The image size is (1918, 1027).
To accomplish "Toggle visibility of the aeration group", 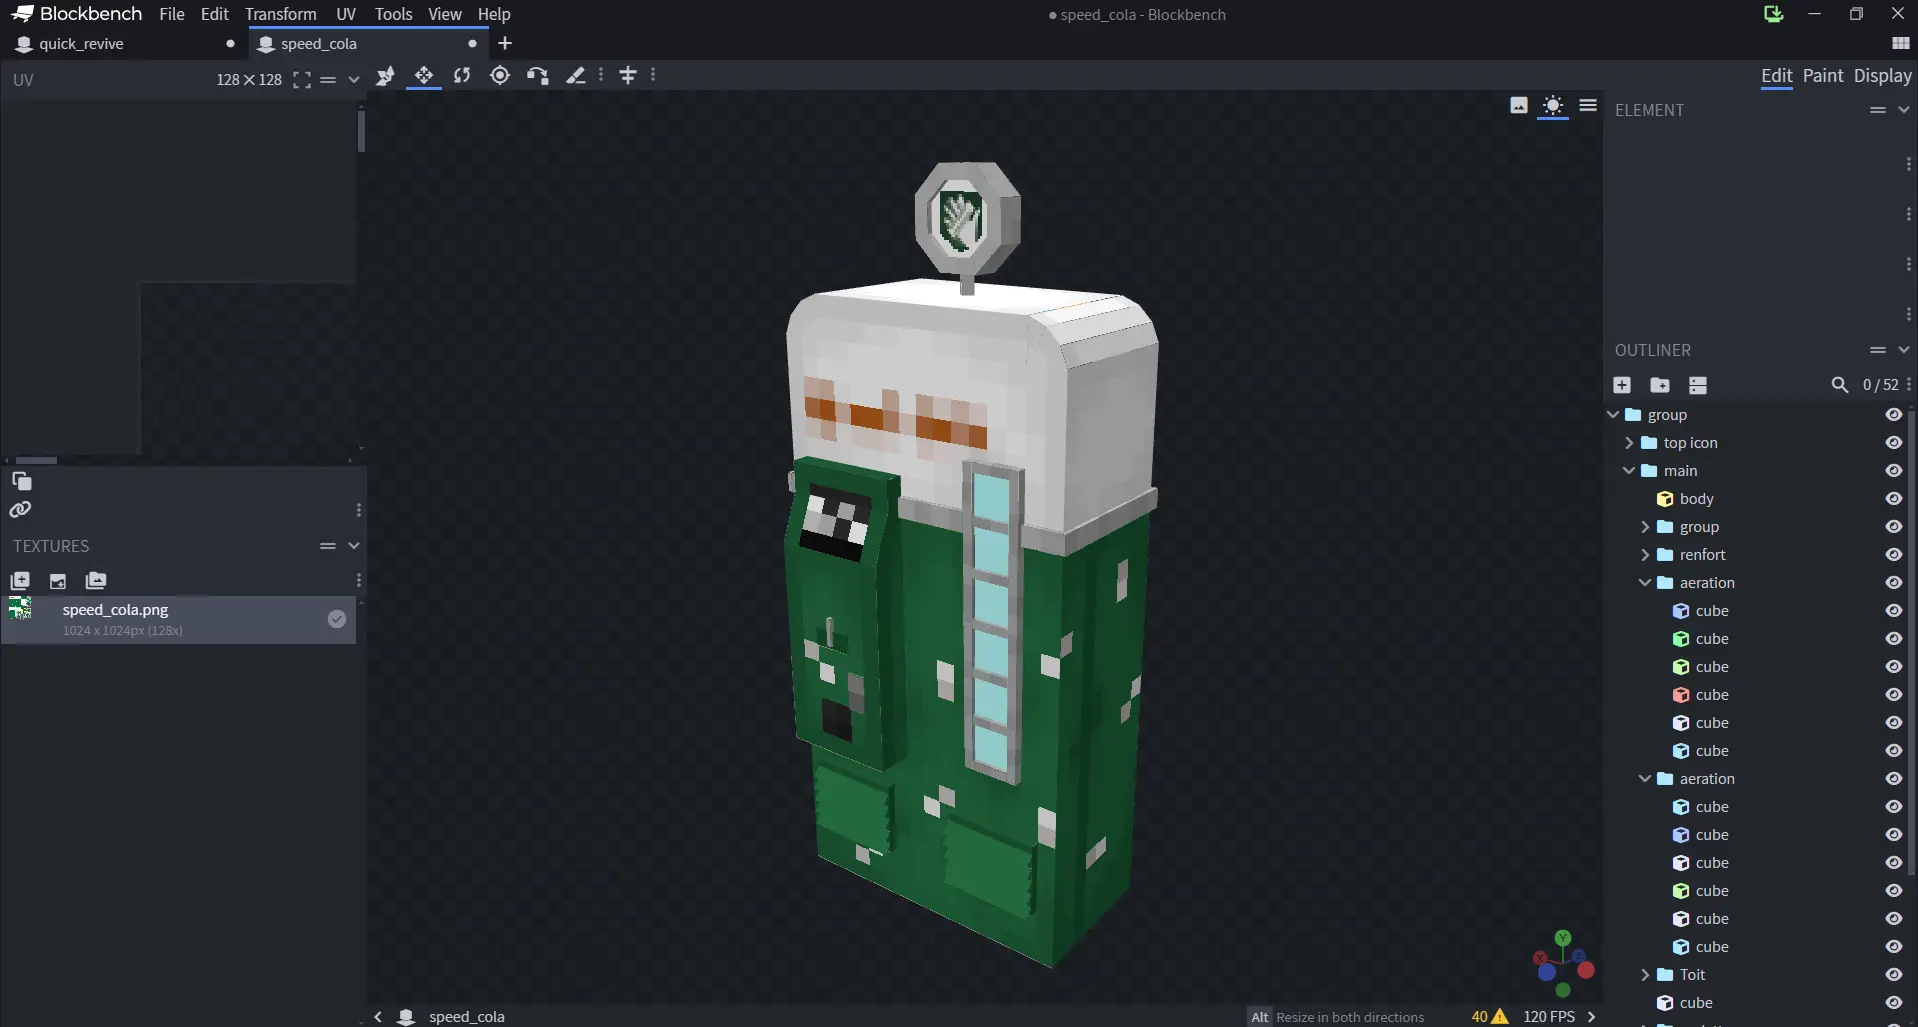I will click(x=1893, y=582).
